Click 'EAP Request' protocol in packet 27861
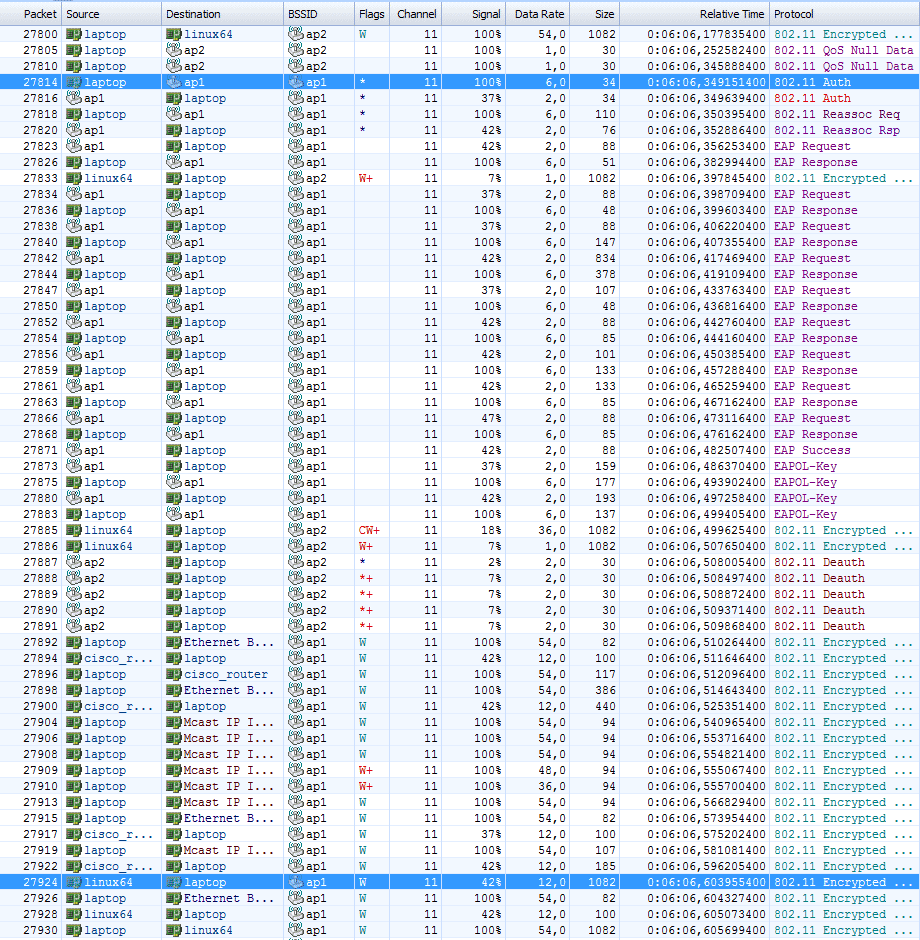The image size is (920, 940). 812,386
